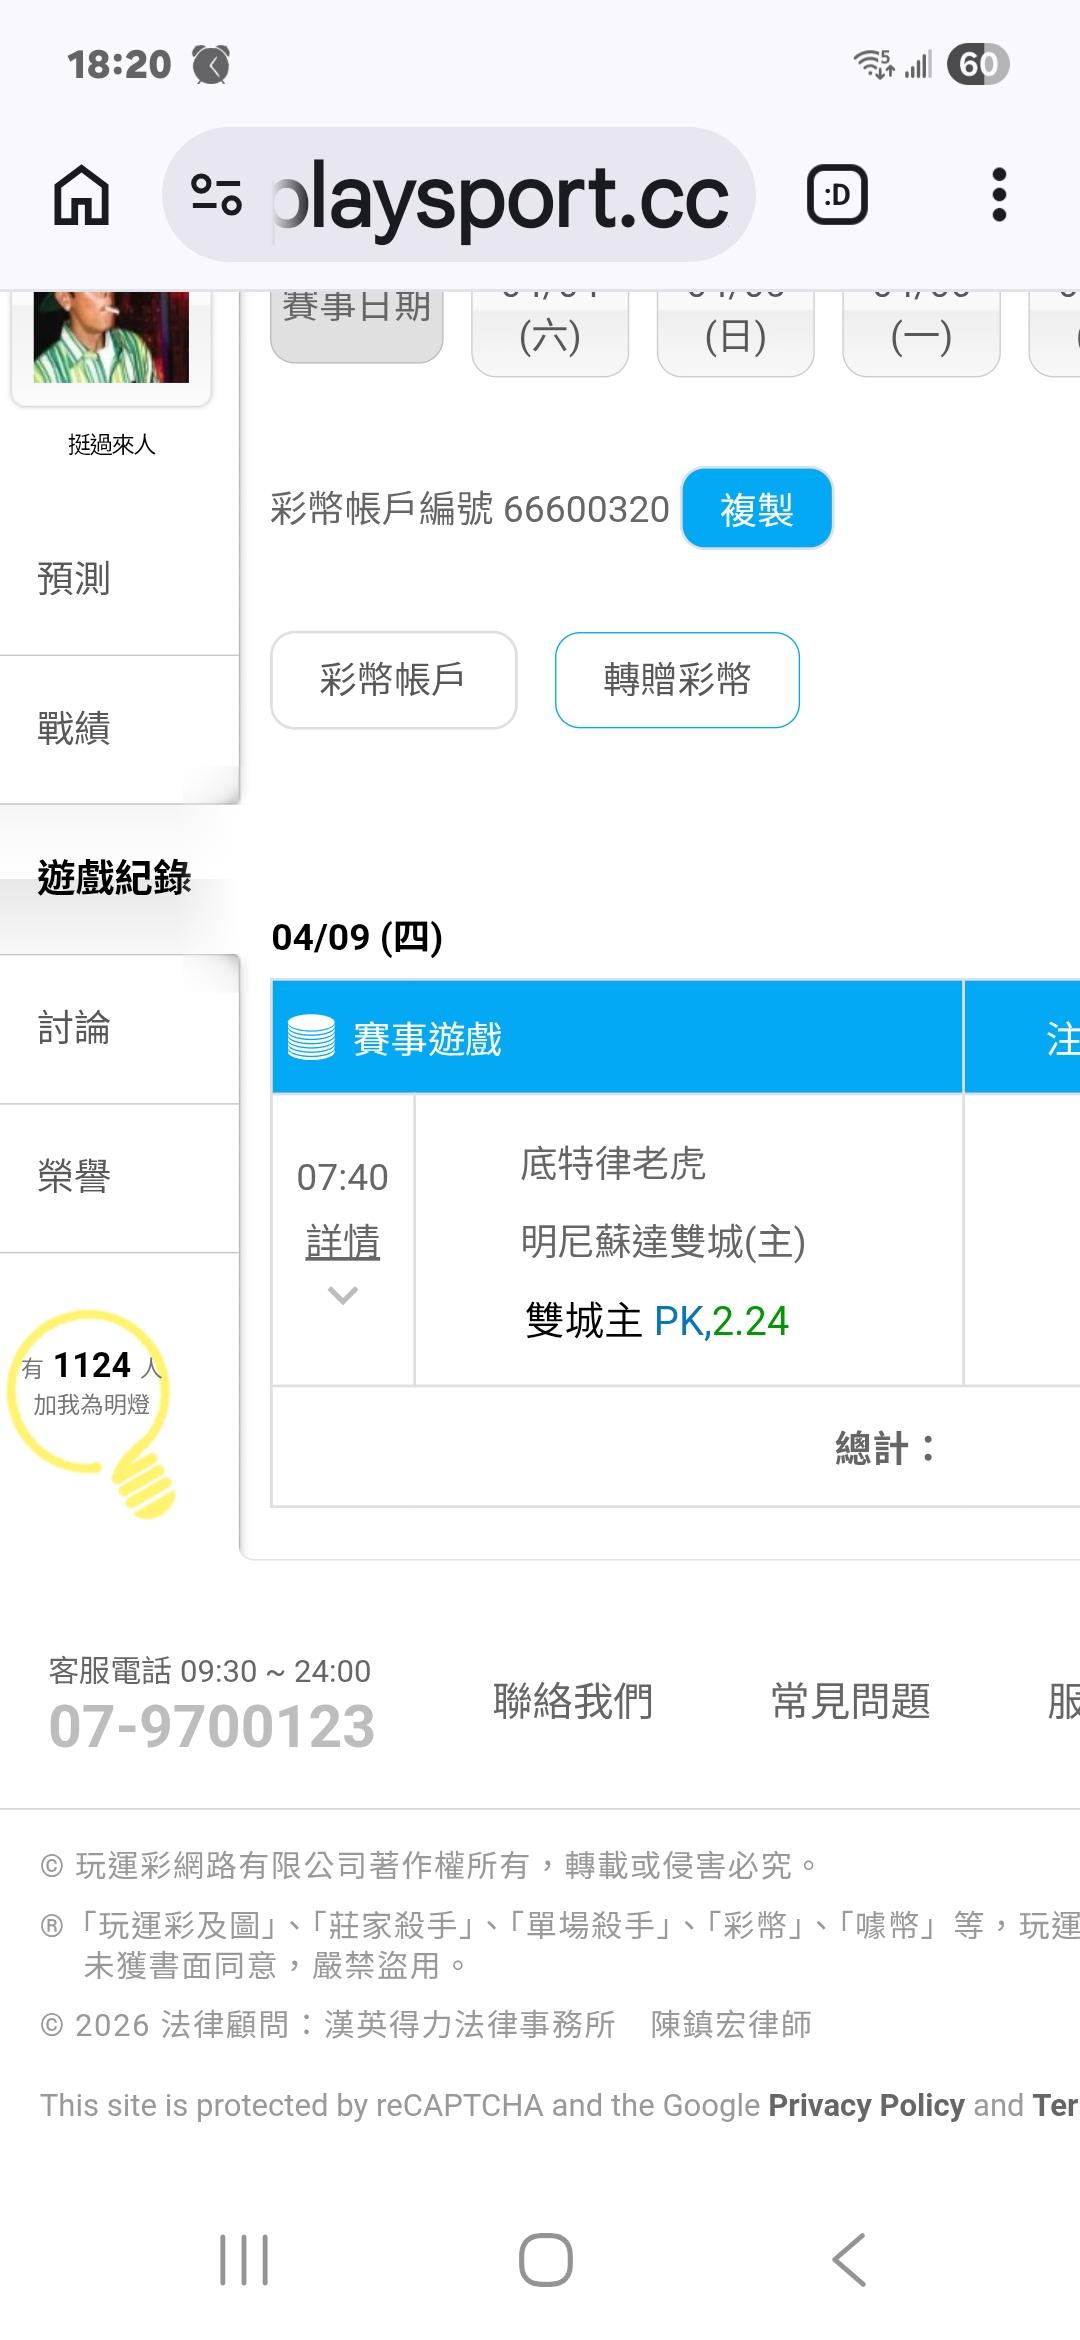Open the 聯絡我們 footer link
Image resolution: width=1080 pixels, height=2340 pixels.
(573, 1700)
